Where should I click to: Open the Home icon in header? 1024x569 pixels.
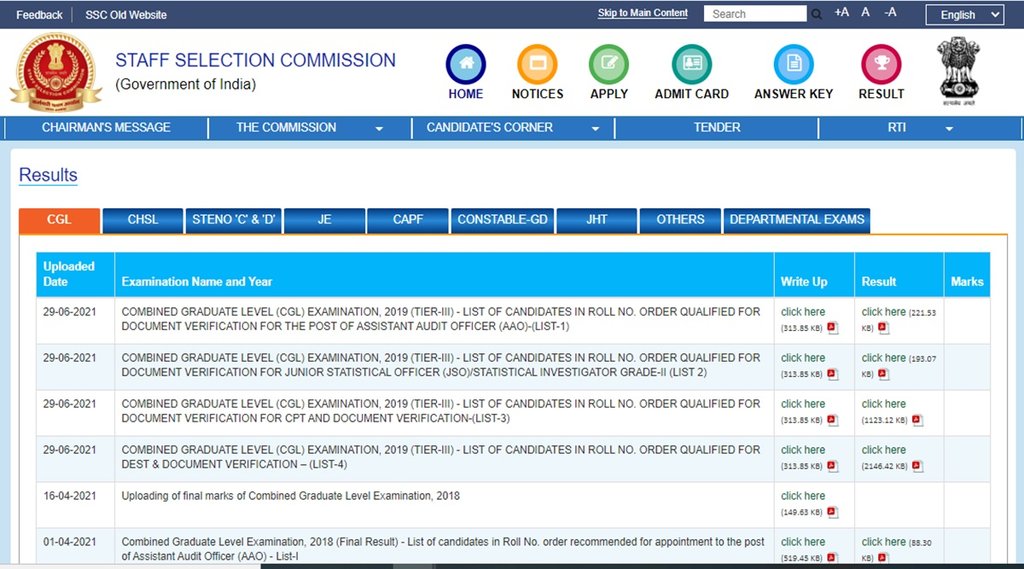pyautogui.click(x=466, y=65)
